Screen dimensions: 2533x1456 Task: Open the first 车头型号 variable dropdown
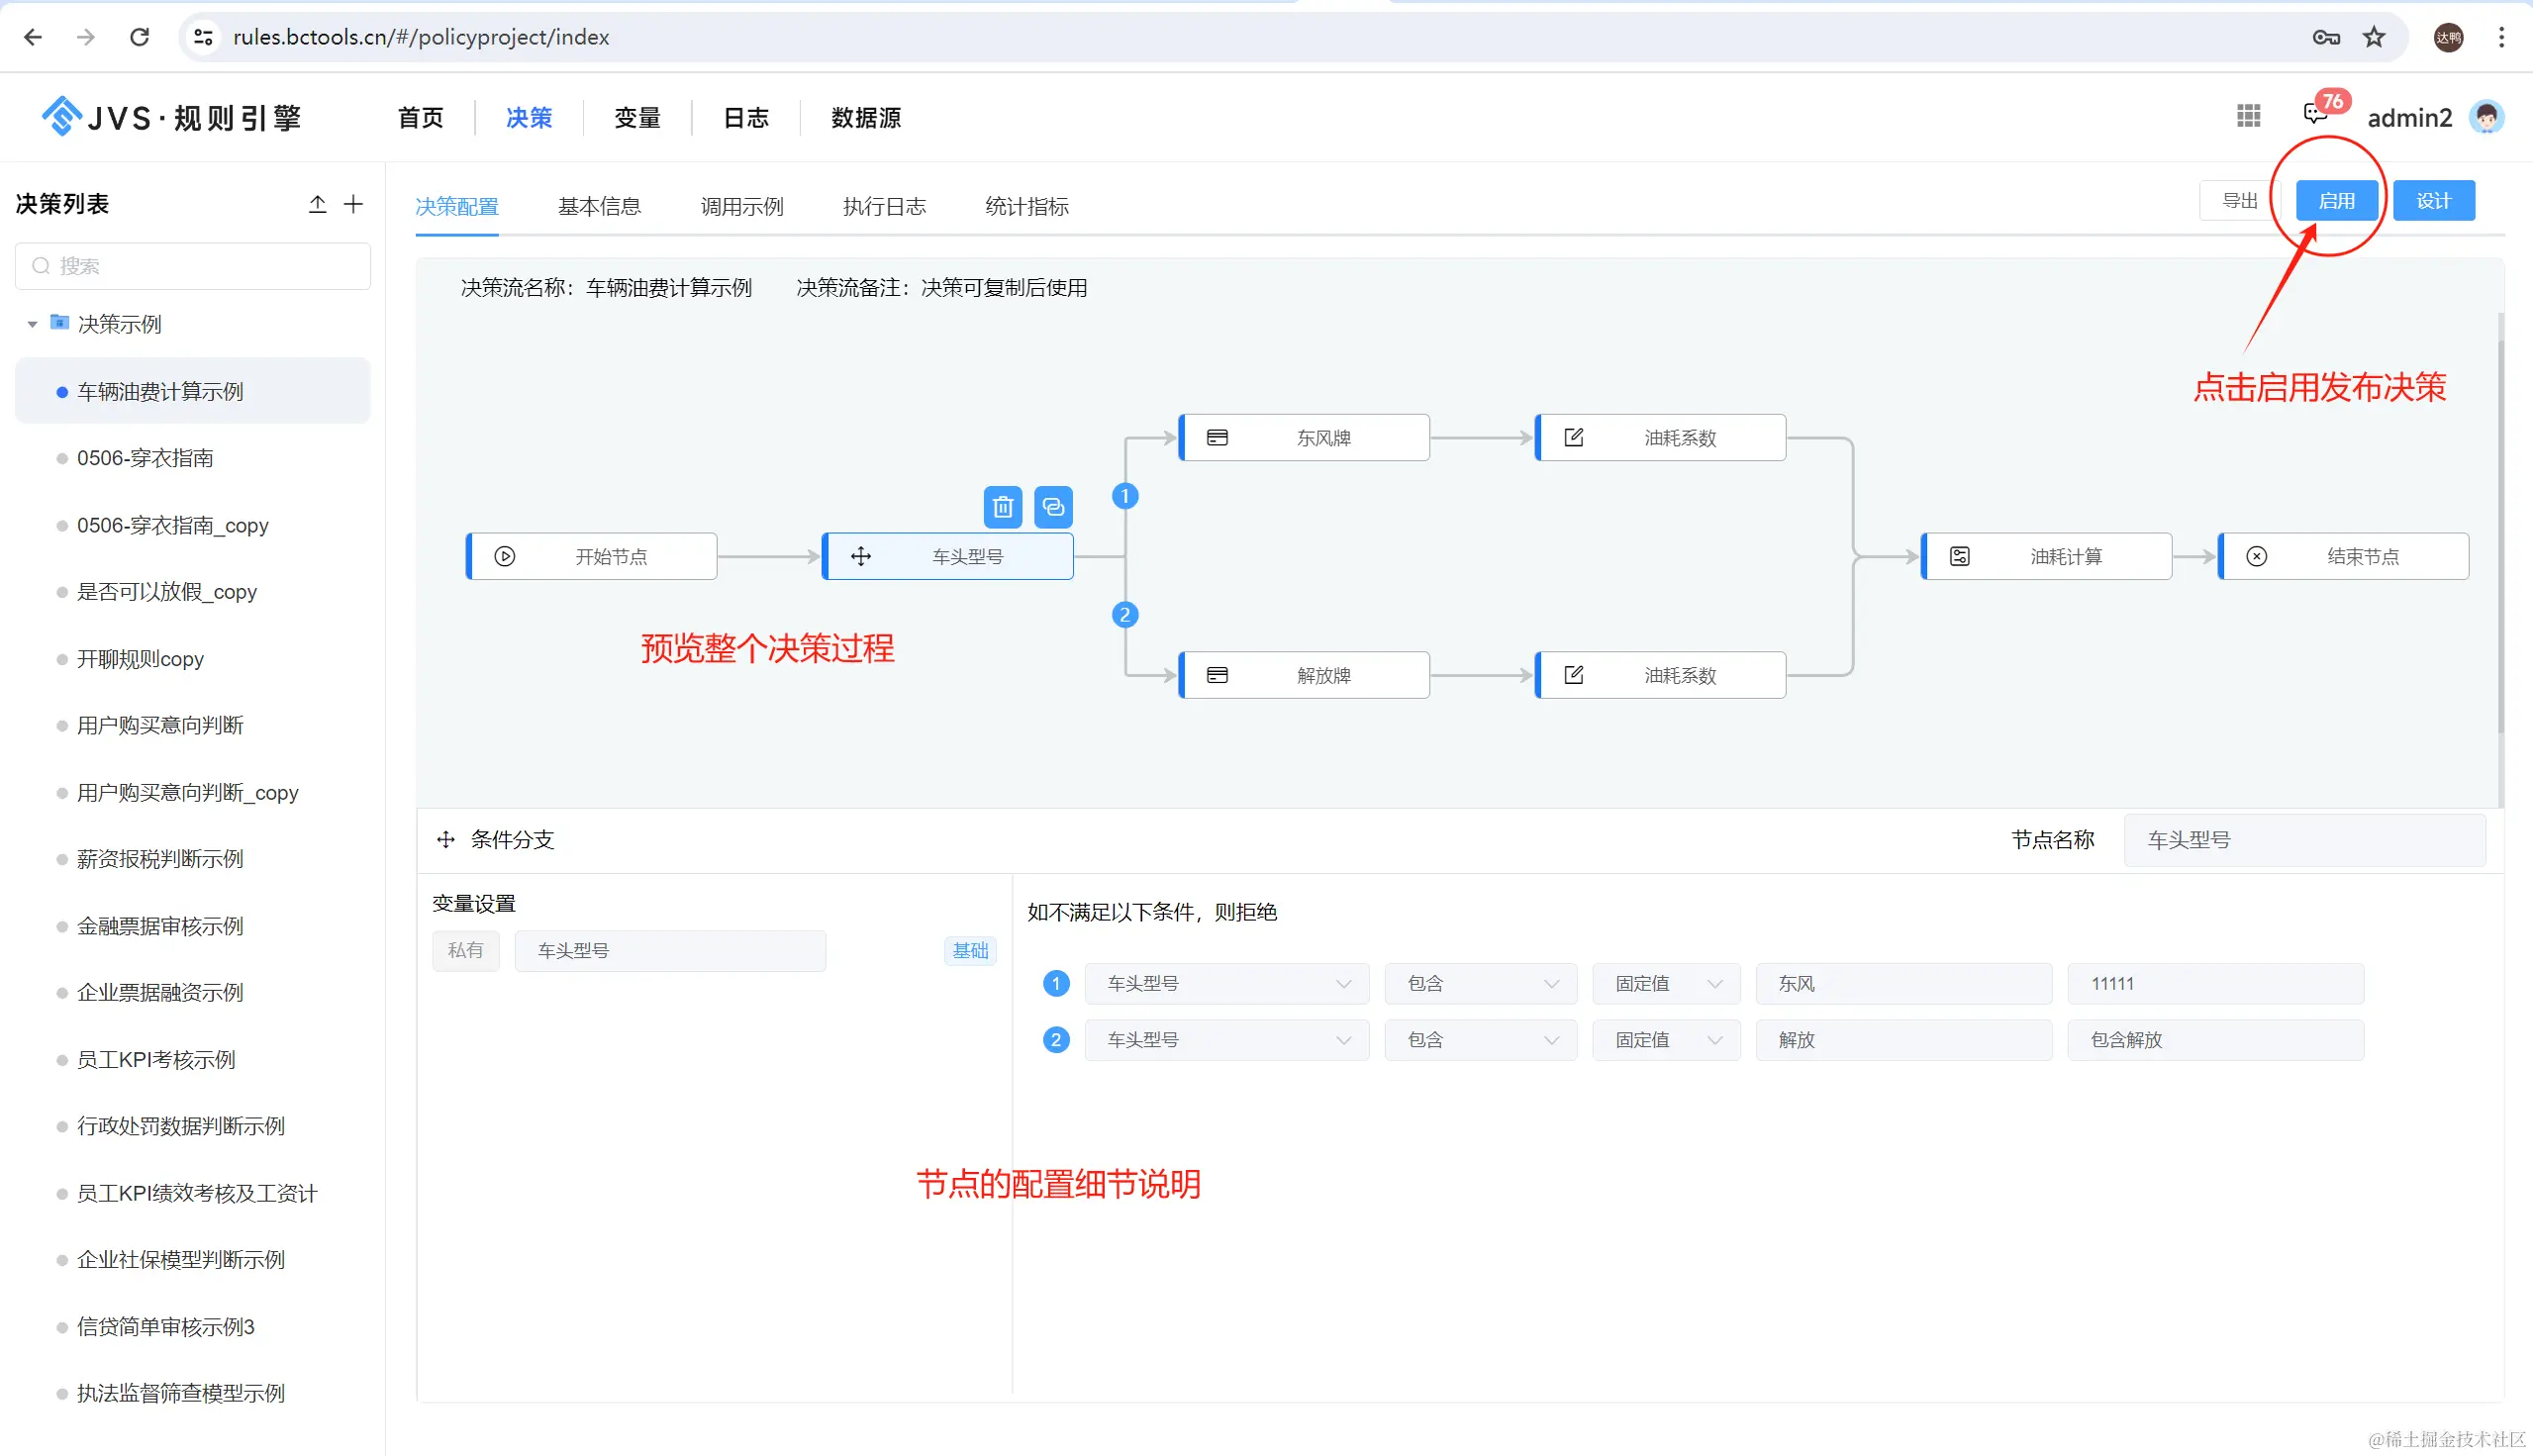tap(1226, 983)
